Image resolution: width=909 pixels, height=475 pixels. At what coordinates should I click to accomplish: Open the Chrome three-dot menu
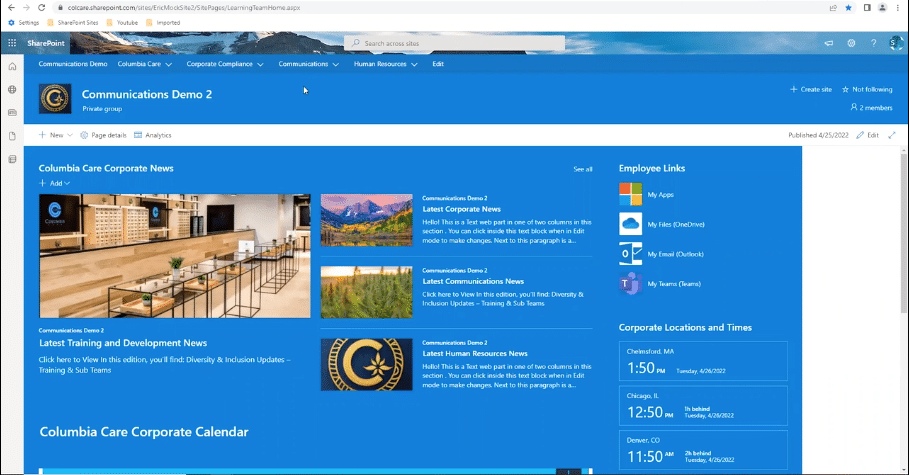point(898,8)
